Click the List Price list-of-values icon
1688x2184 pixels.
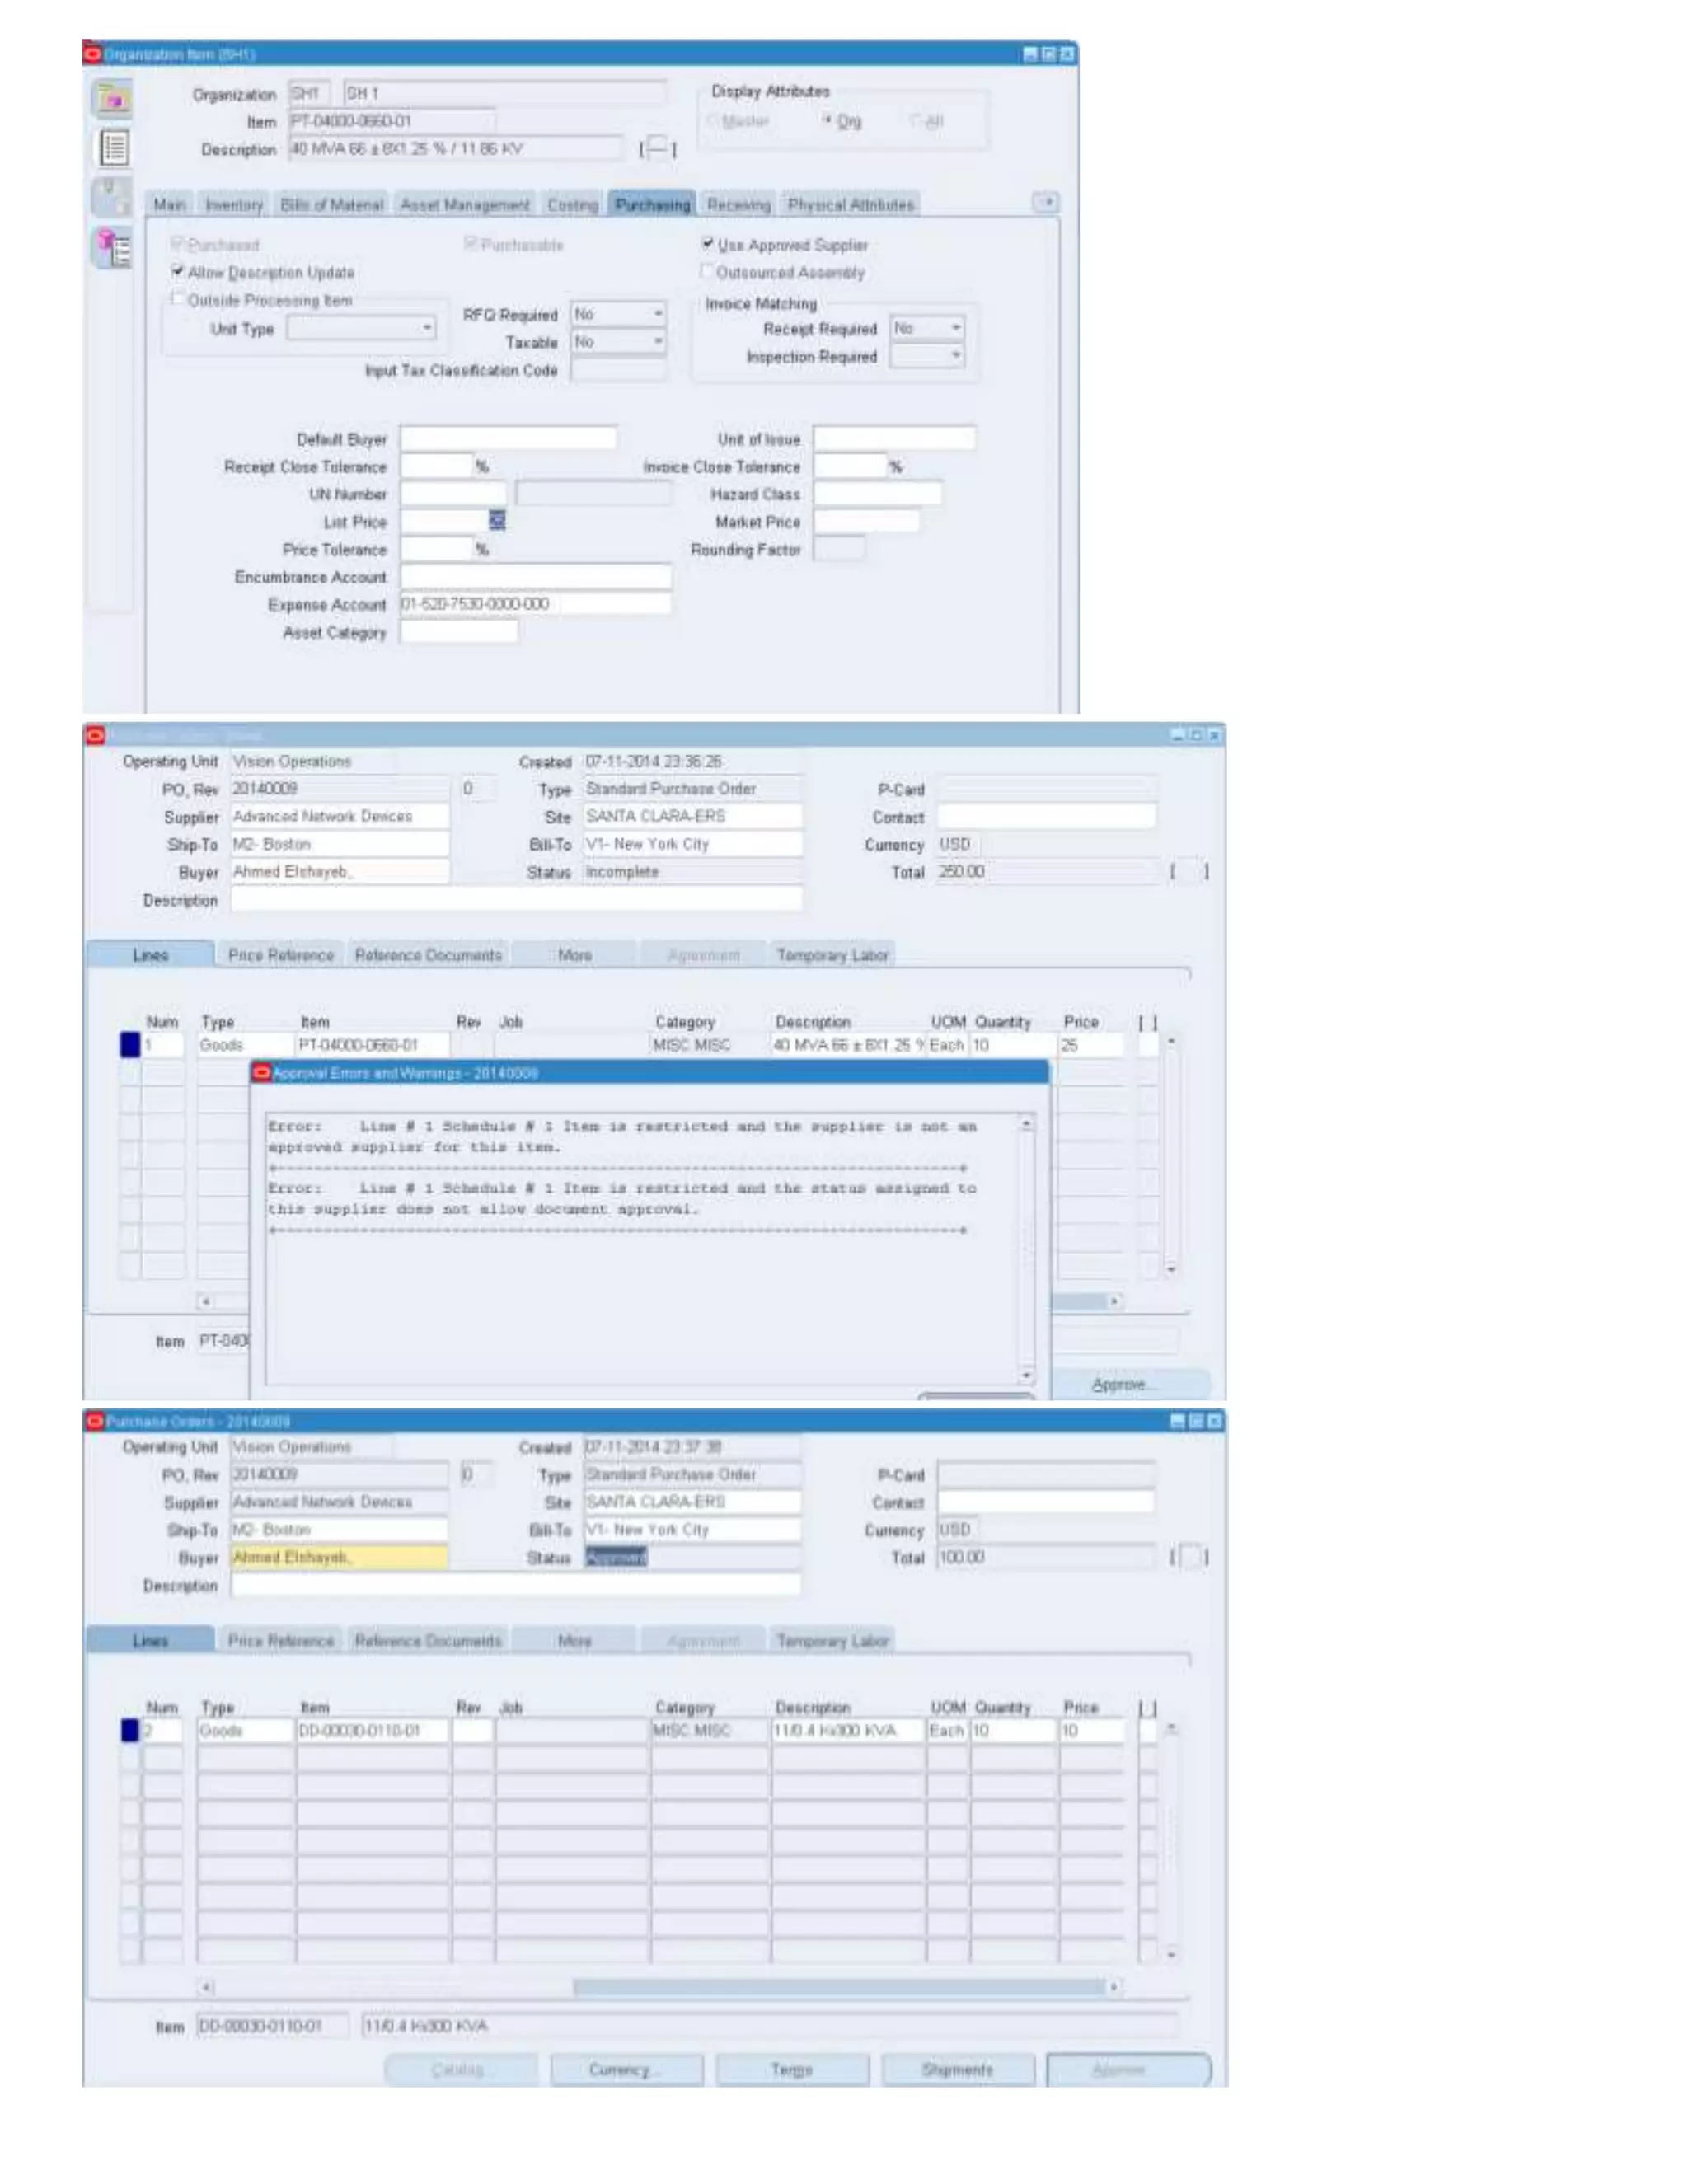(x=497, y=520)
